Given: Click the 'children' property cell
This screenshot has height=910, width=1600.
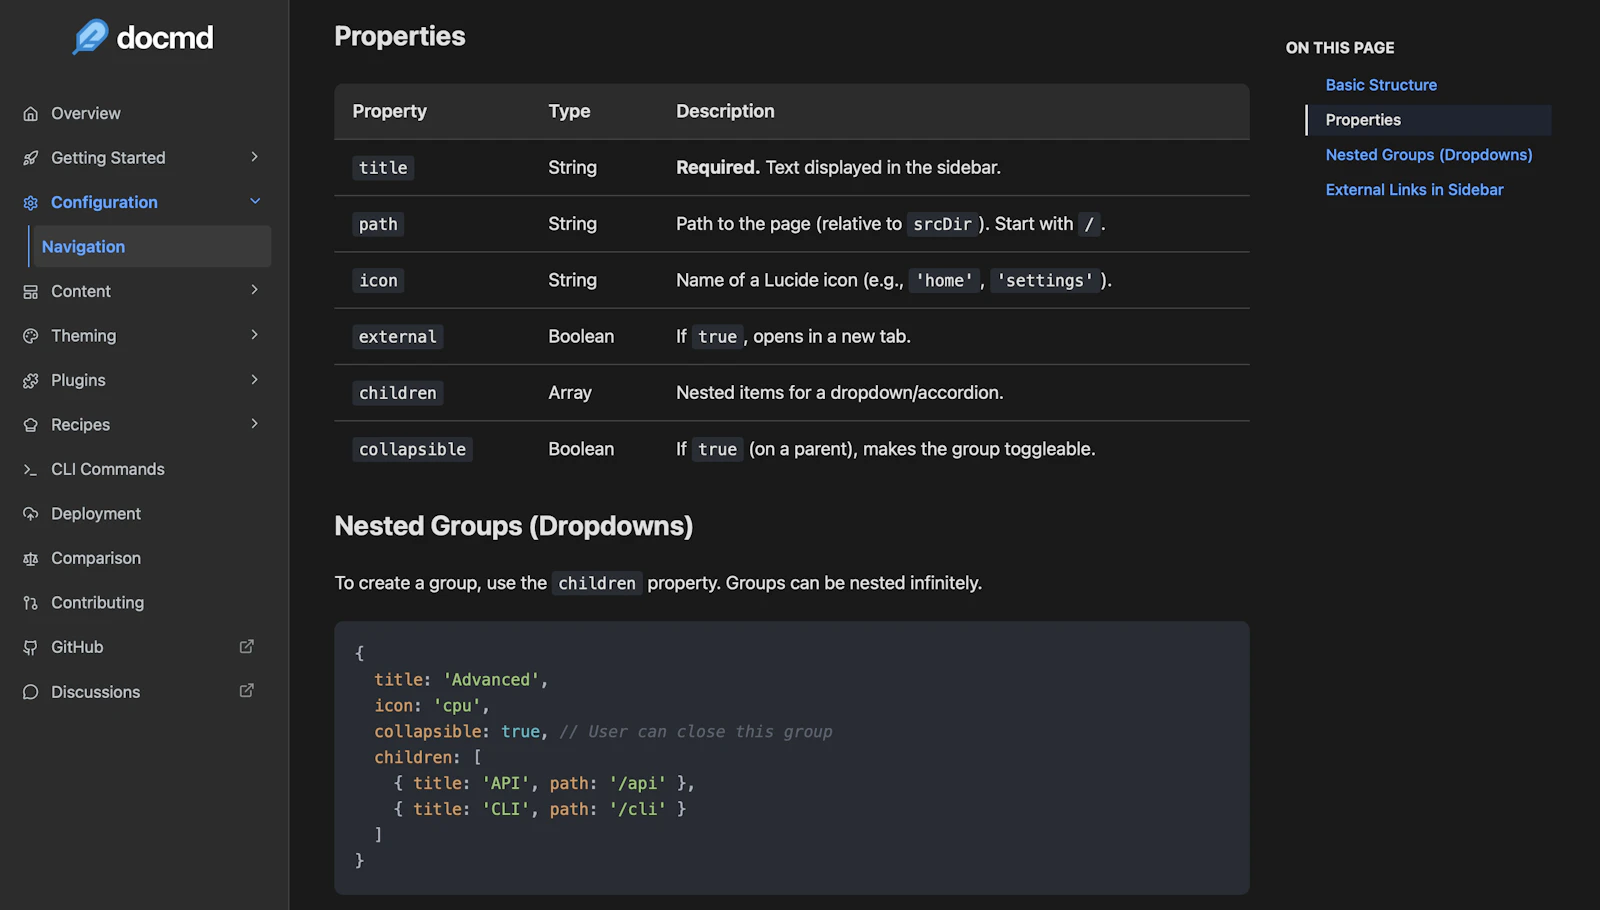Looking at the screenshot, I should click(398, 393).
